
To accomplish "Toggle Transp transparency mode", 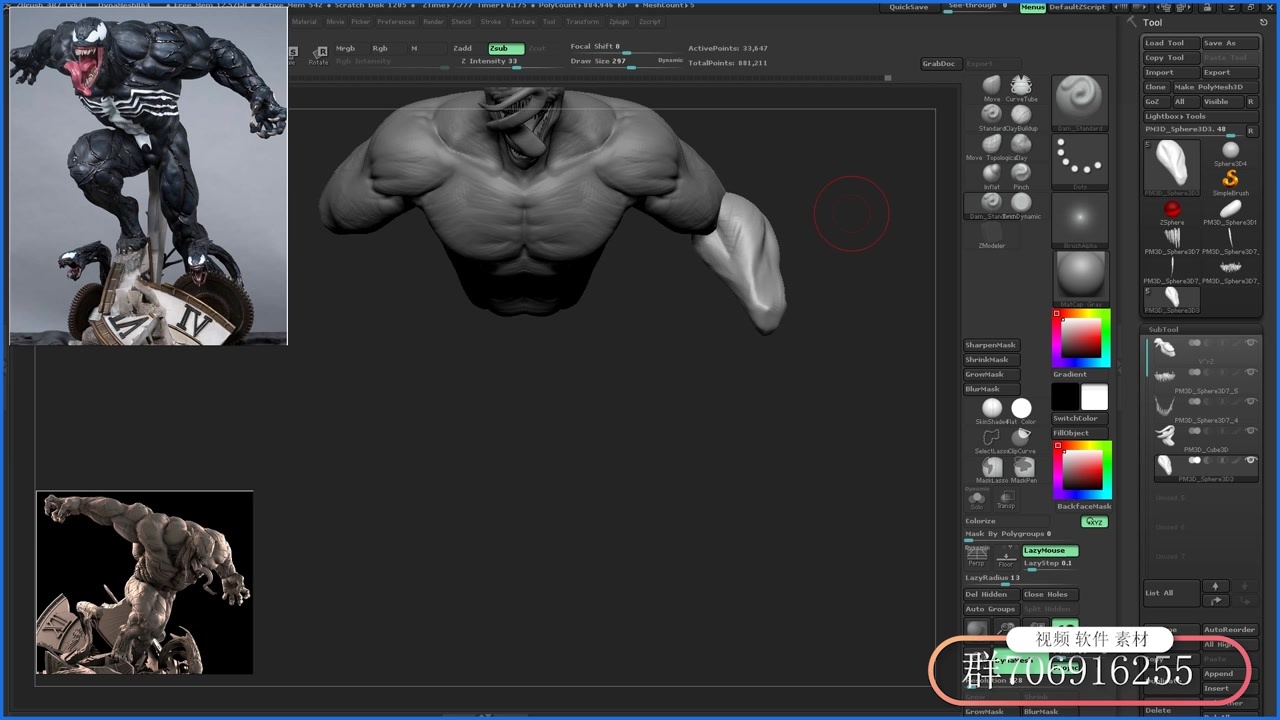I will [1006, 499].
